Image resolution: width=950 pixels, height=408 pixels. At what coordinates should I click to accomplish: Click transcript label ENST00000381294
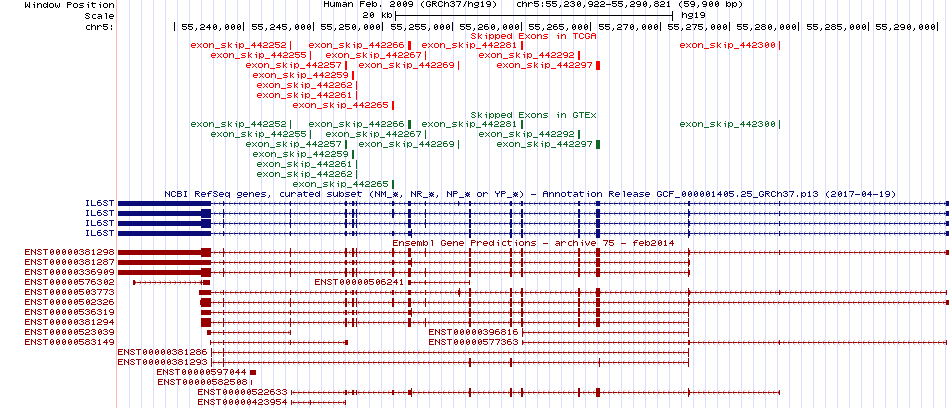pyautogui.click(x=70, y=322)
